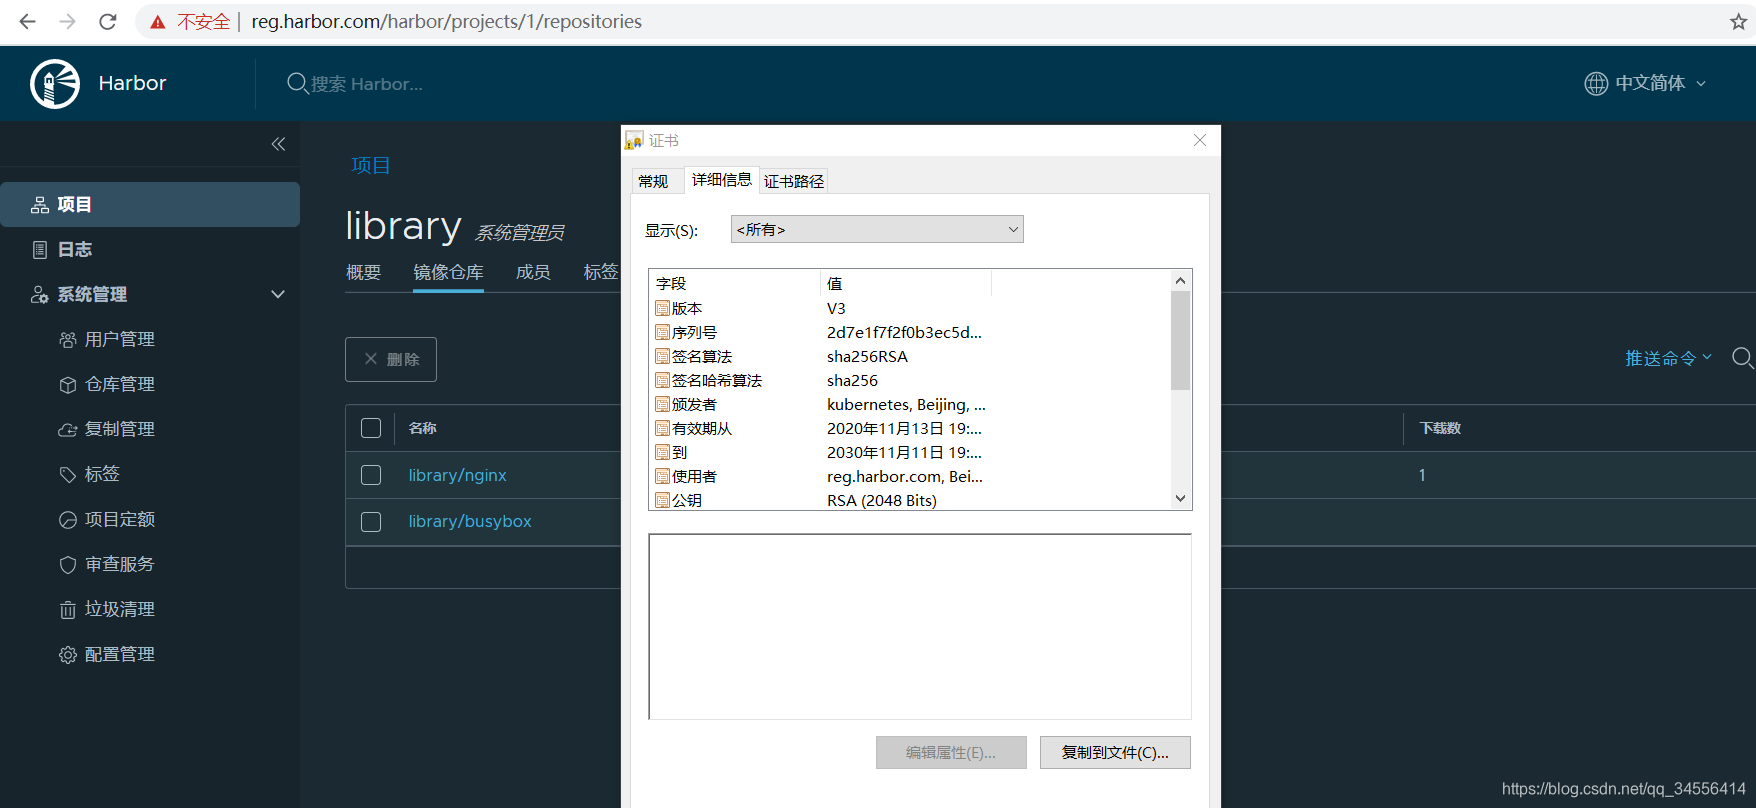Viewport: 1756px width, 808px height.
Task: Collapse the sidebar with double-chevron icon
Action: coord(278,144)
